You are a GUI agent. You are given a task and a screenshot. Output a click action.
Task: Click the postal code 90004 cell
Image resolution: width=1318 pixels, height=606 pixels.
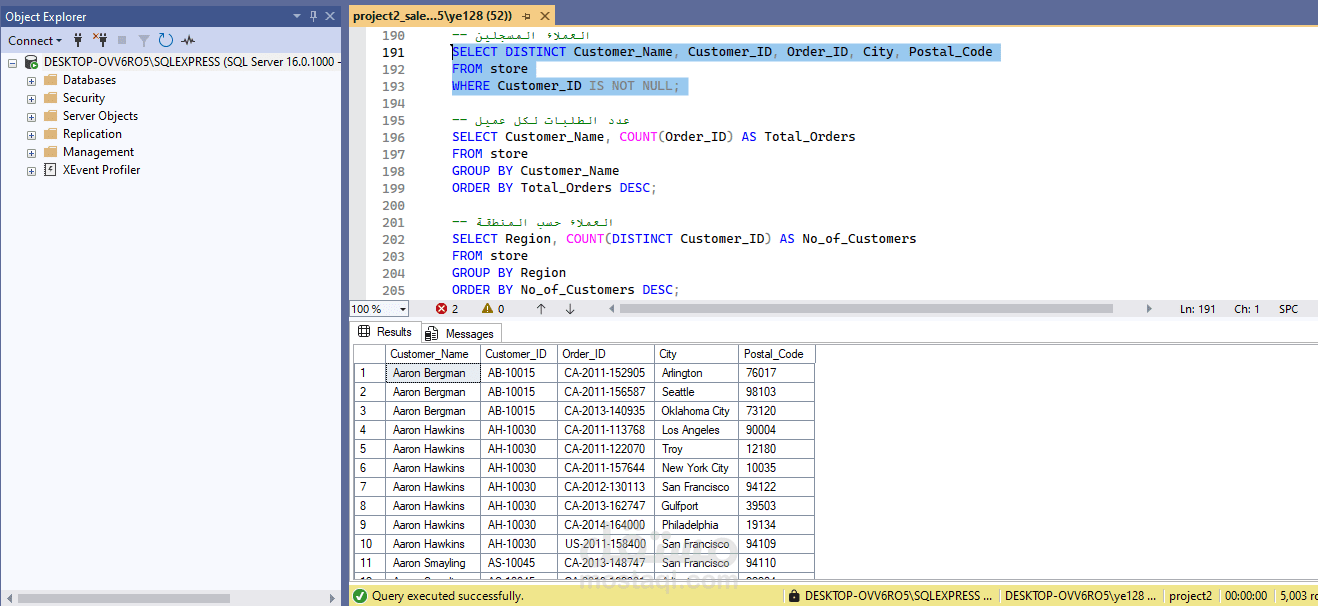[777, 430]
